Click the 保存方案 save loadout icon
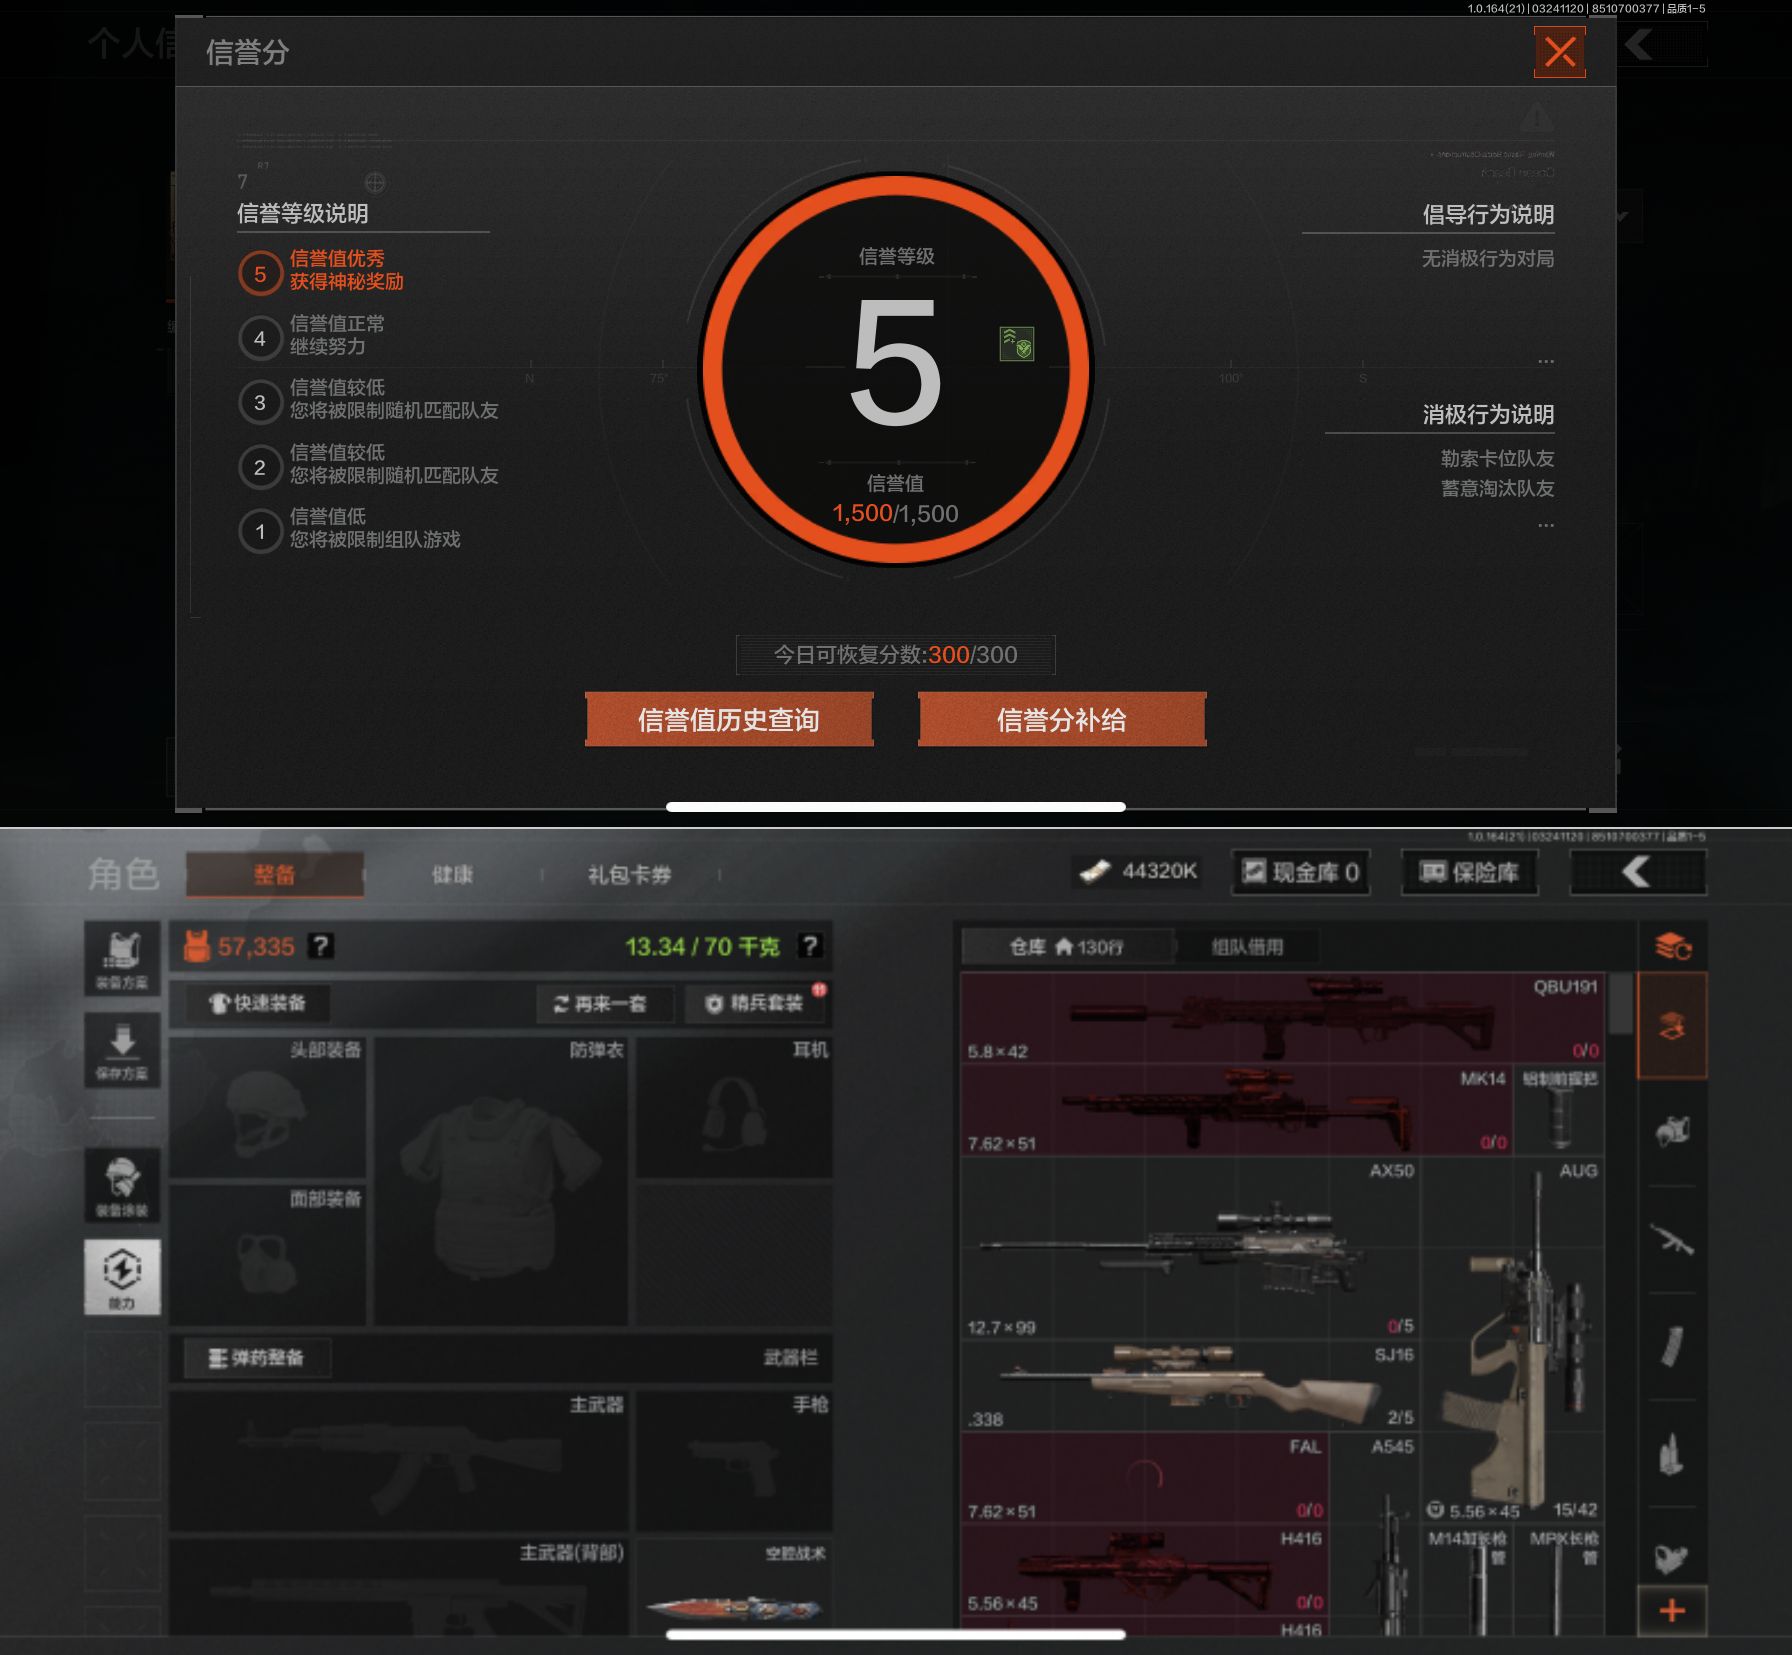This screenshot has height=1655, width=1792. (122, 1050)
